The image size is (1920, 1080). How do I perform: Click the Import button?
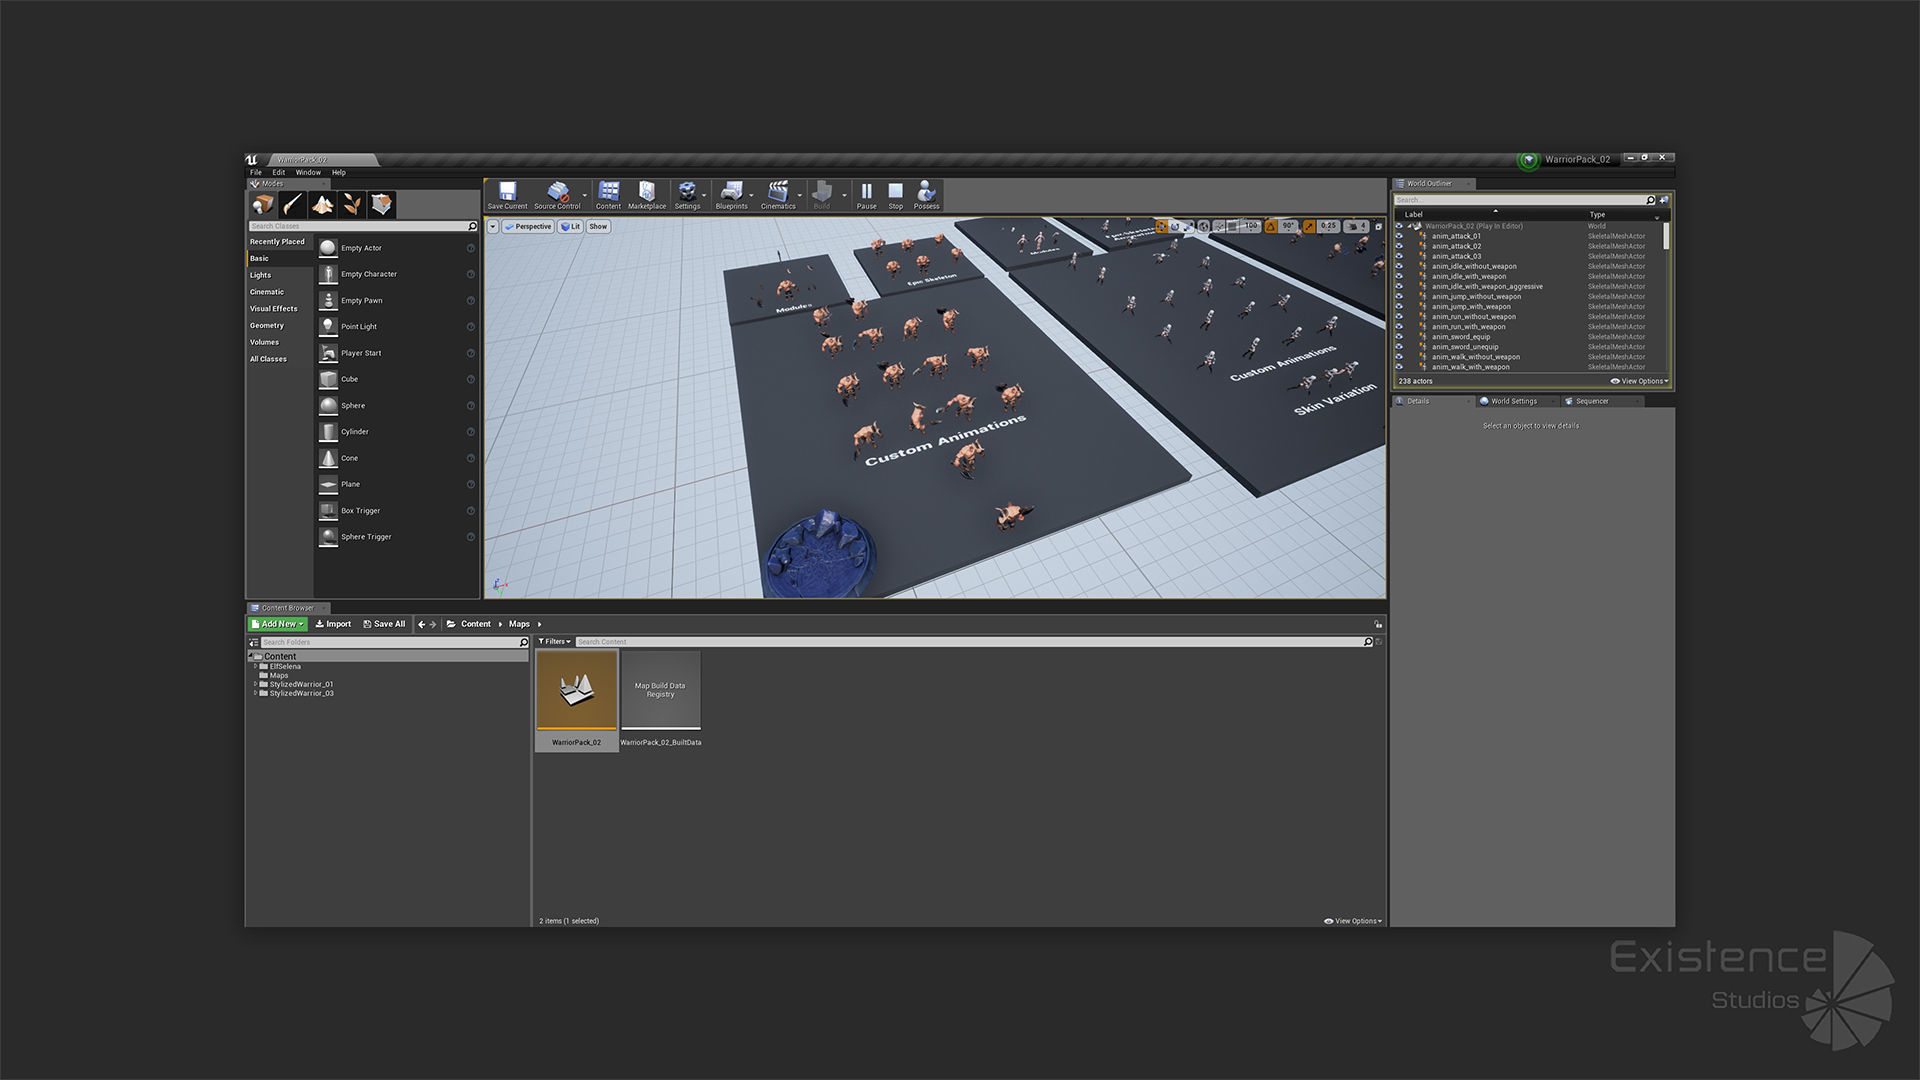coord(333,624)
